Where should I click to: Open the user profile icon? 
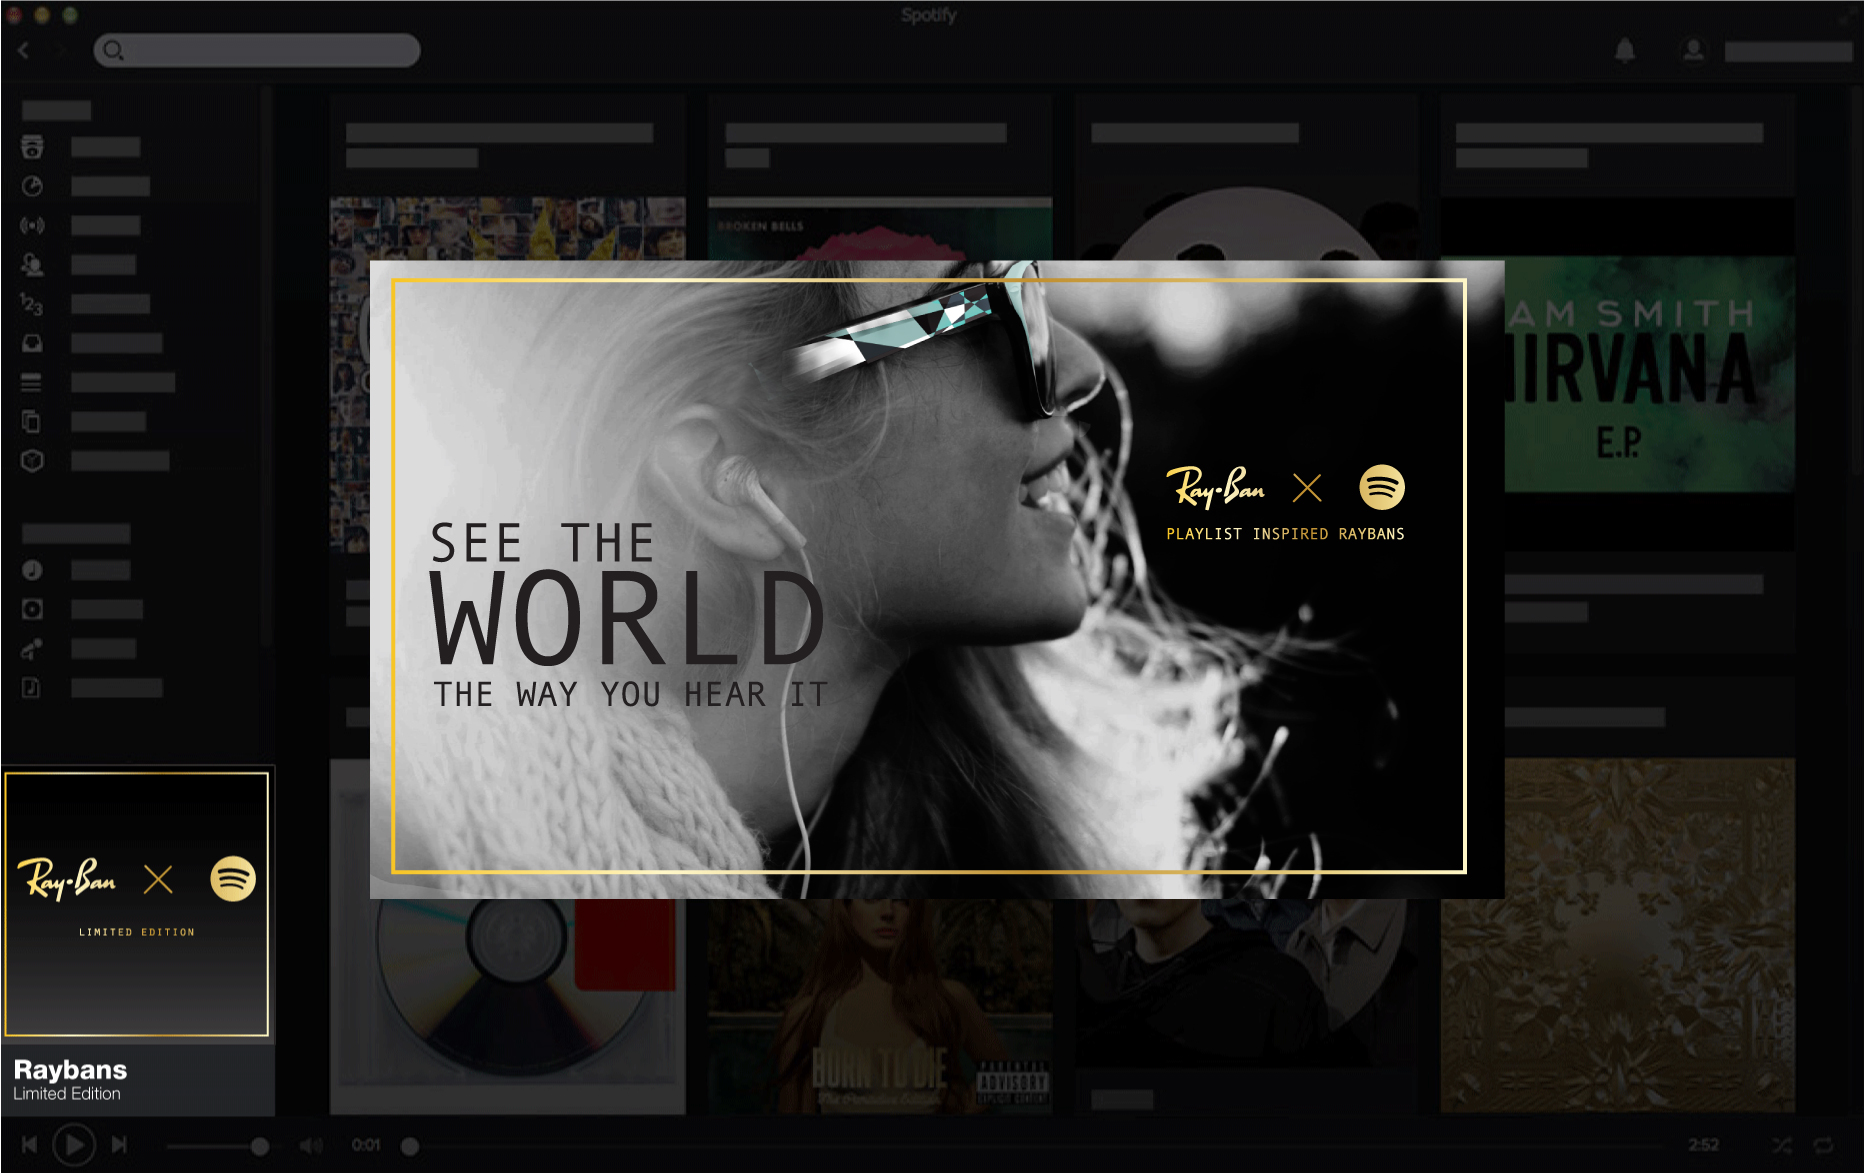1693,50
